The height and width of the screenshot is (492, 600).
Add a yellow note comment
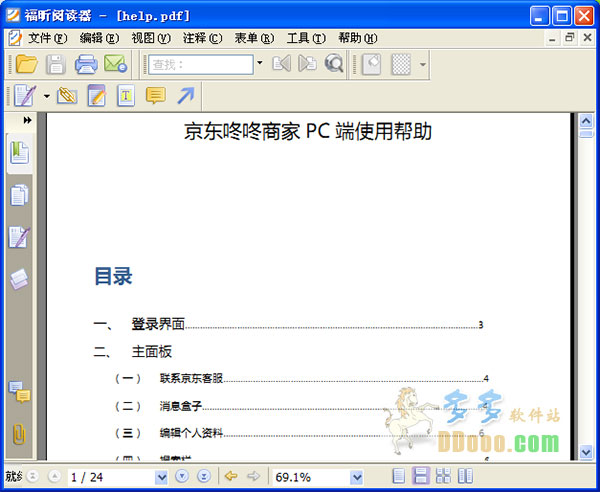[x=155, y=96]
